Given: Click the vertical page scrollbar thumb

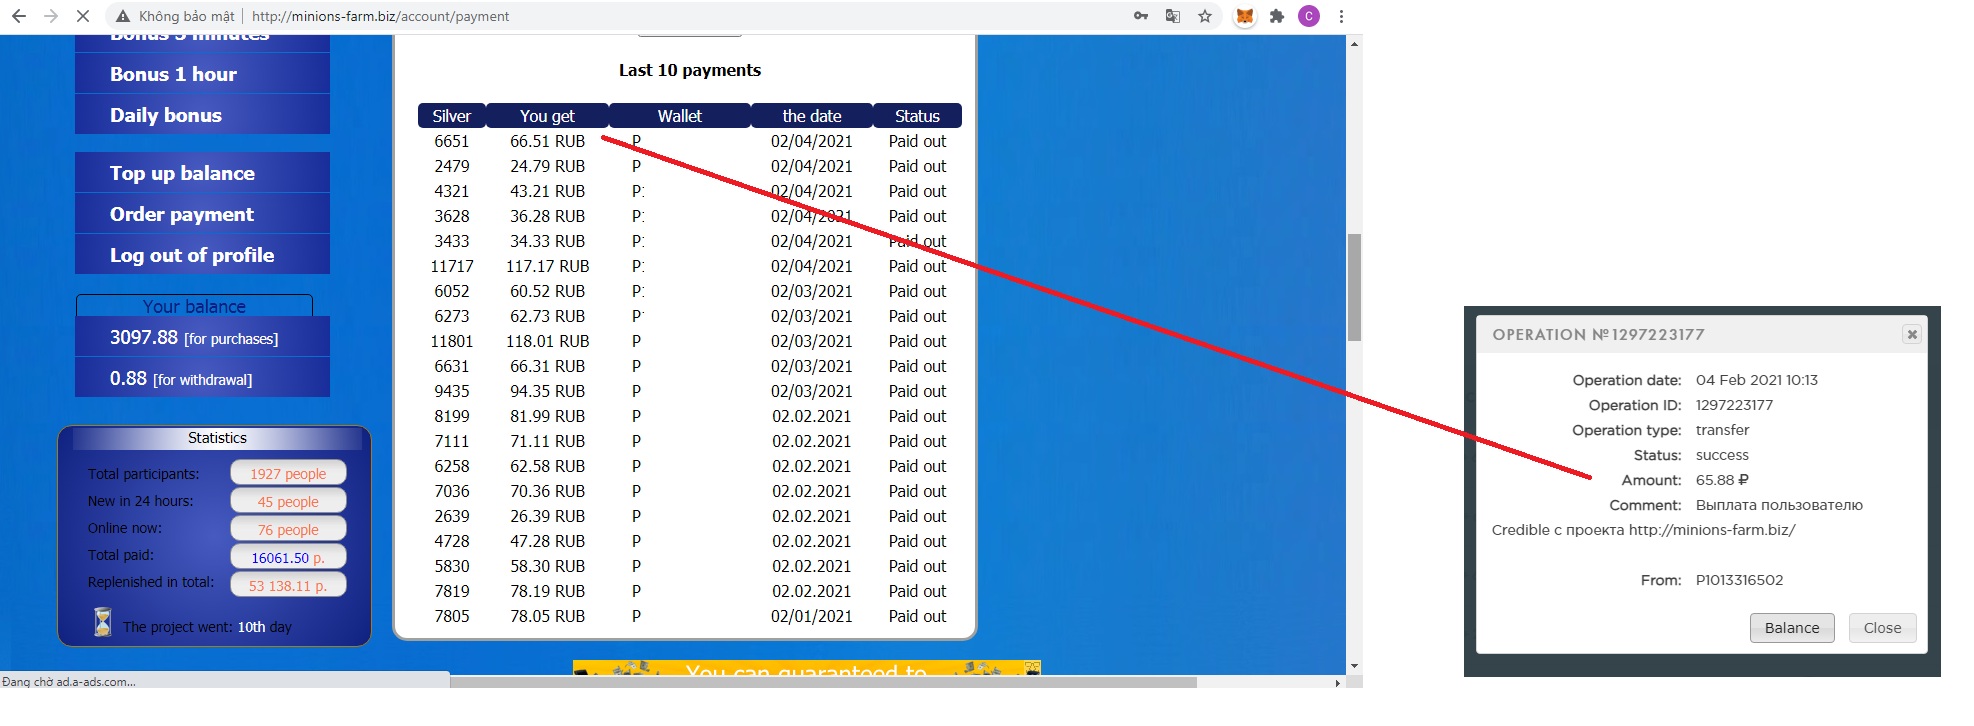Looking at the screenshot, I should click(1355, 287).
